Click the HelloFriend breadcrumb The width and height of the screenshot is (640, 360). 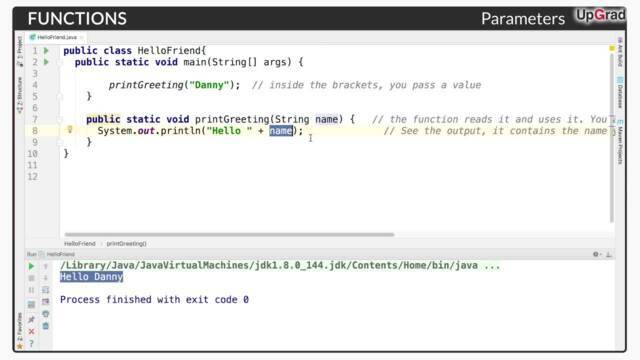click(x=80, y=244)
